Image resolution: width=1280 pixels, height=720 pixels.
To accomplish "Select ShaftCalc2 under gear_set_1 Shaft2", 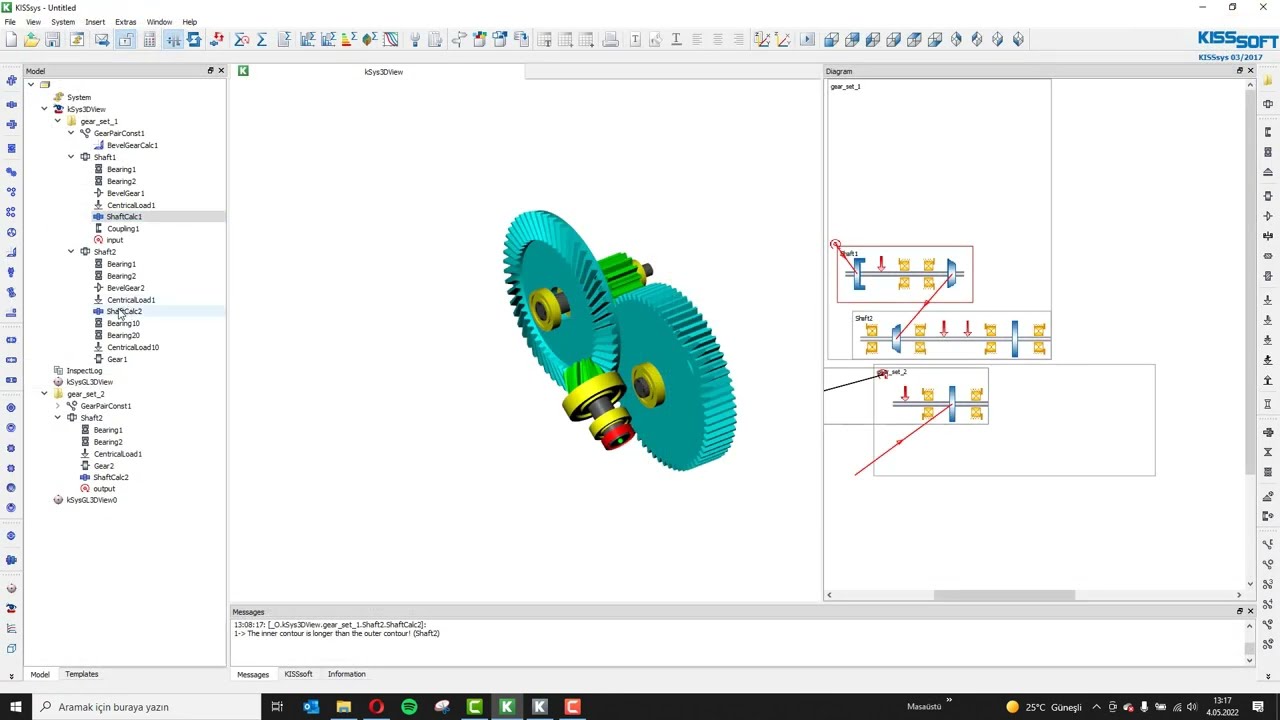I will click(124, 311).
